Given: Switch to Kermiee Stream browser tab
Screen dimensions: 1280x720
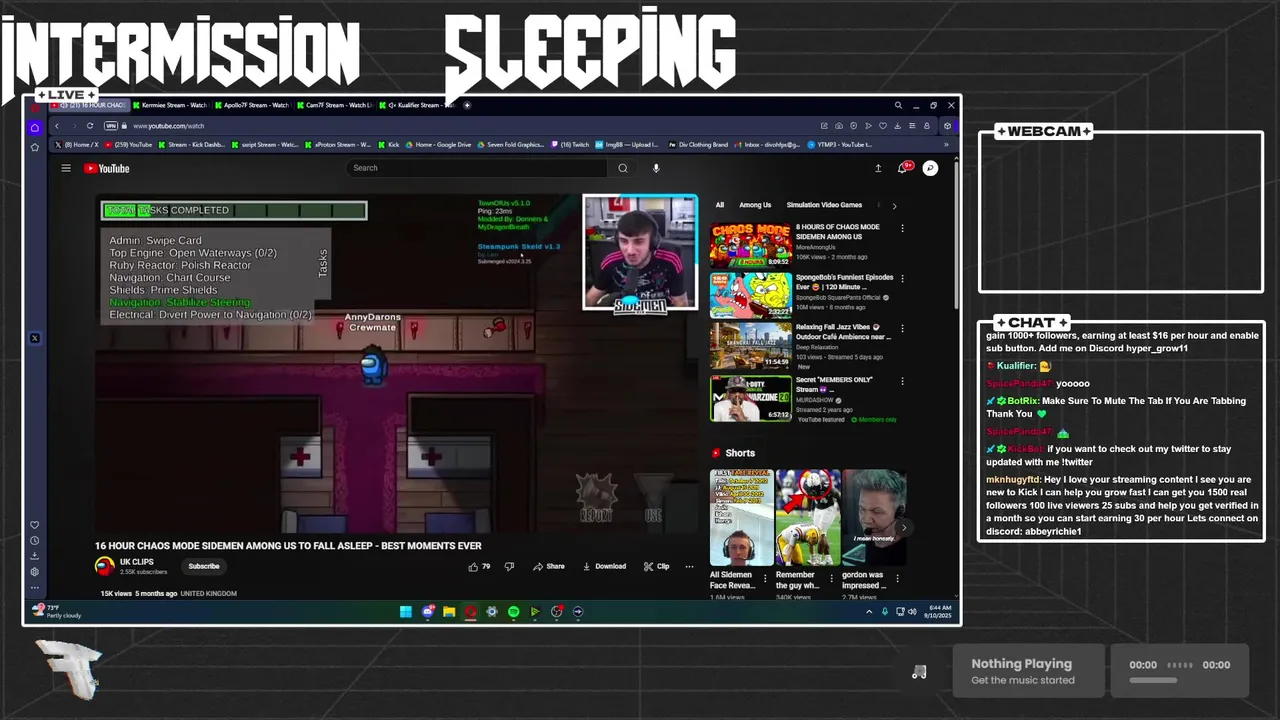Looking at the screenshot, I should pos(169,105).
